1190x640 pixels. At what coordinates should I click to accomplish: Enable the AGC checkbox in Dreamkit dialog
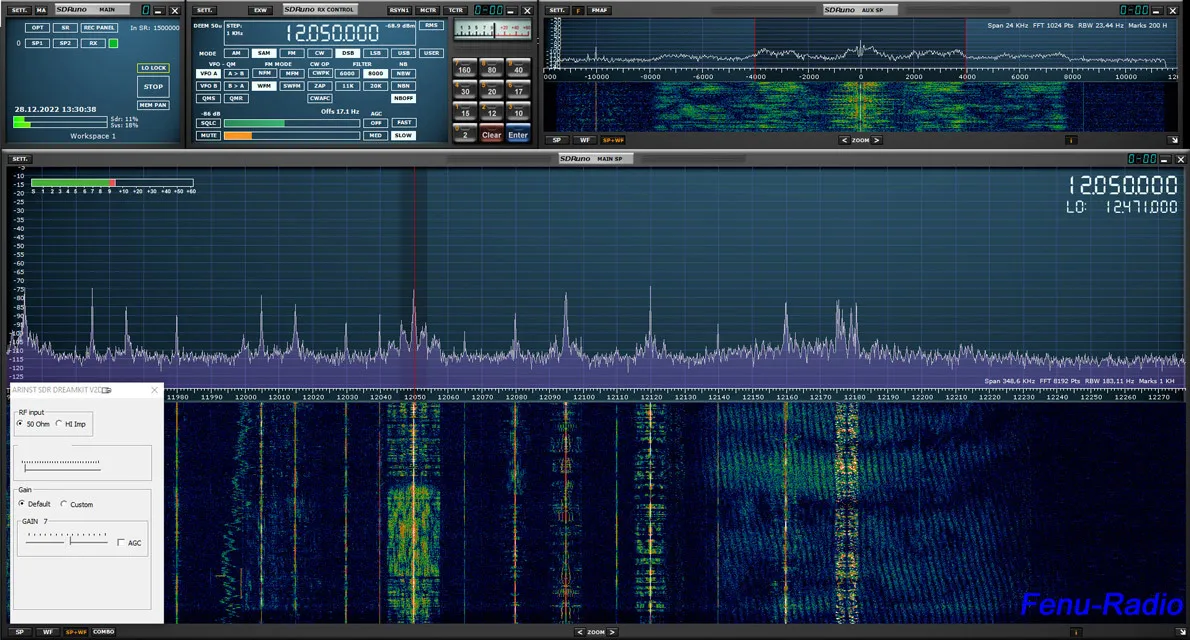[x=121, y=543]
